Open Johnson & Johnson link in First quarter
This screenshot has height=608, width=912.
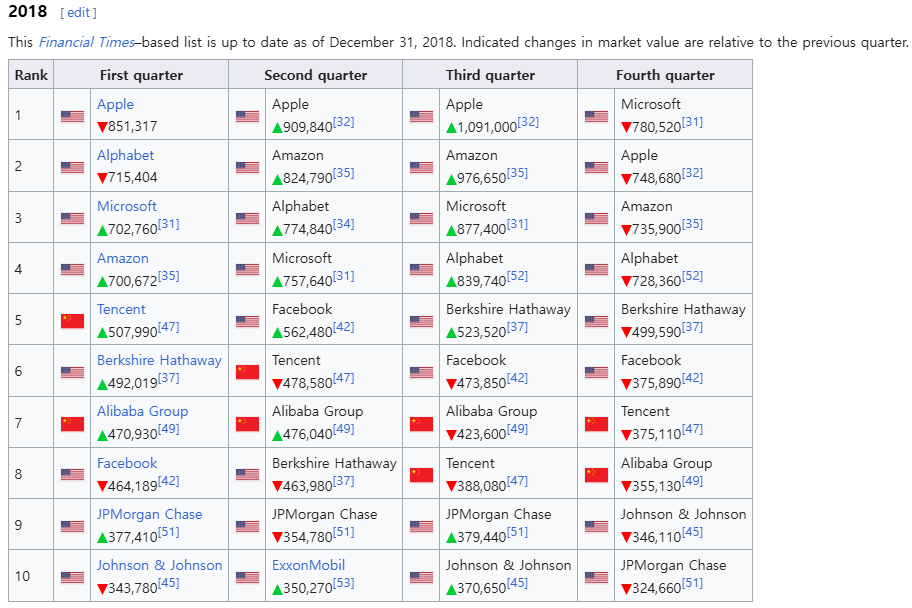[x=159, y=565]
